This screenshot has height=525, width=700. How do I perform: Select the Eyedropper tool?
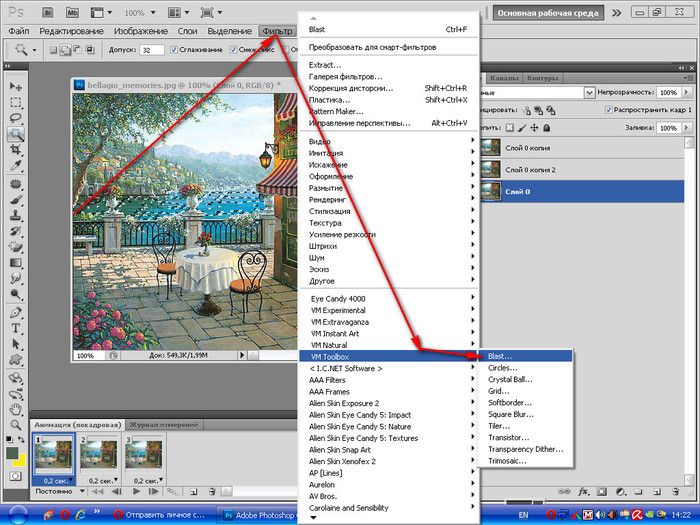point(16,166)
